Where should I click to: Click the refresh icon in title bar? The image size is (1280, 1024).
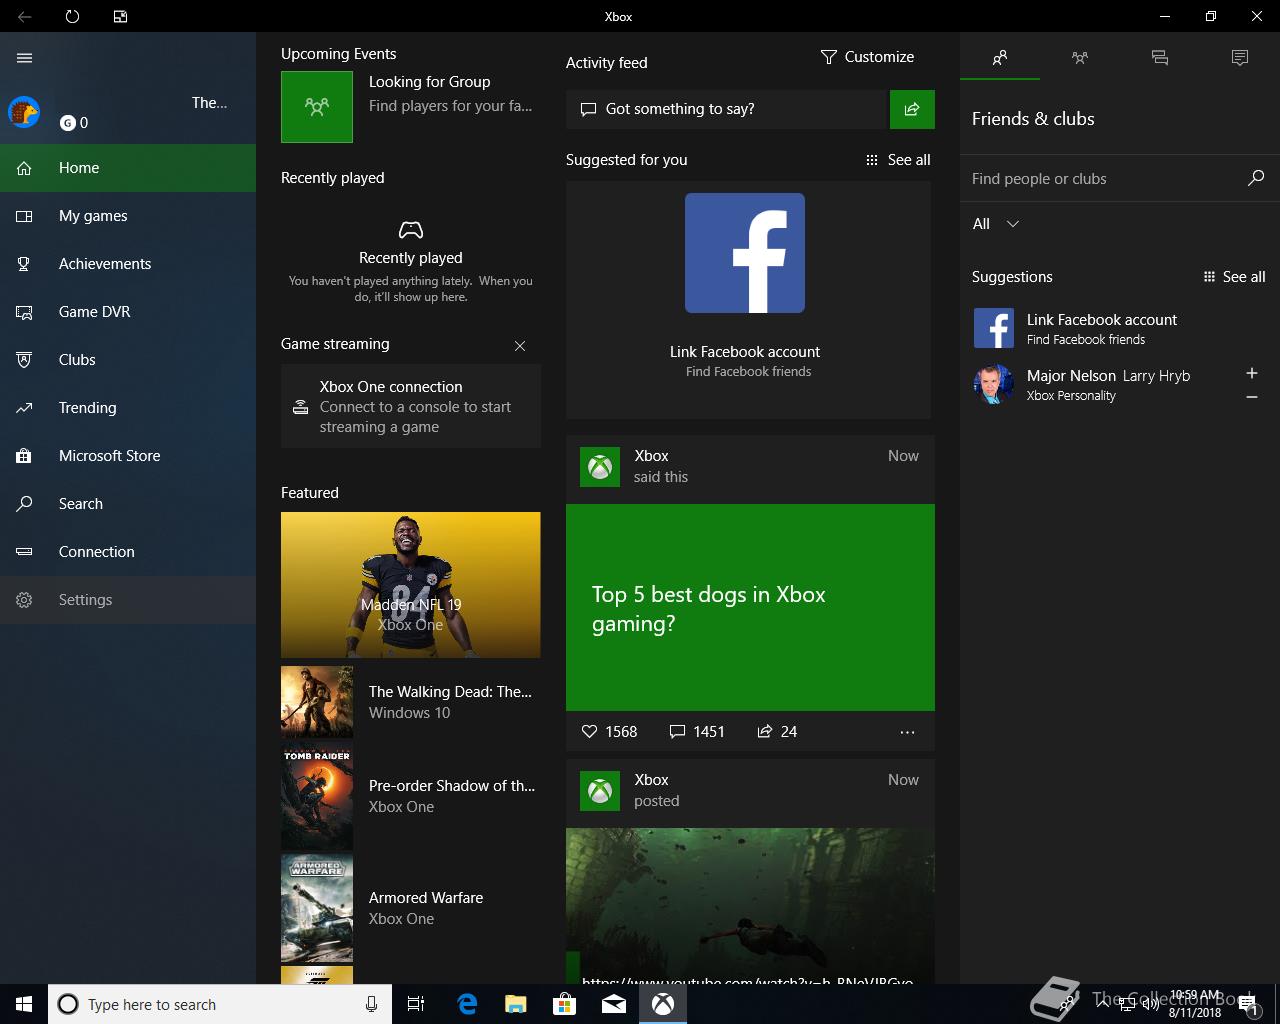coord(72,16)
